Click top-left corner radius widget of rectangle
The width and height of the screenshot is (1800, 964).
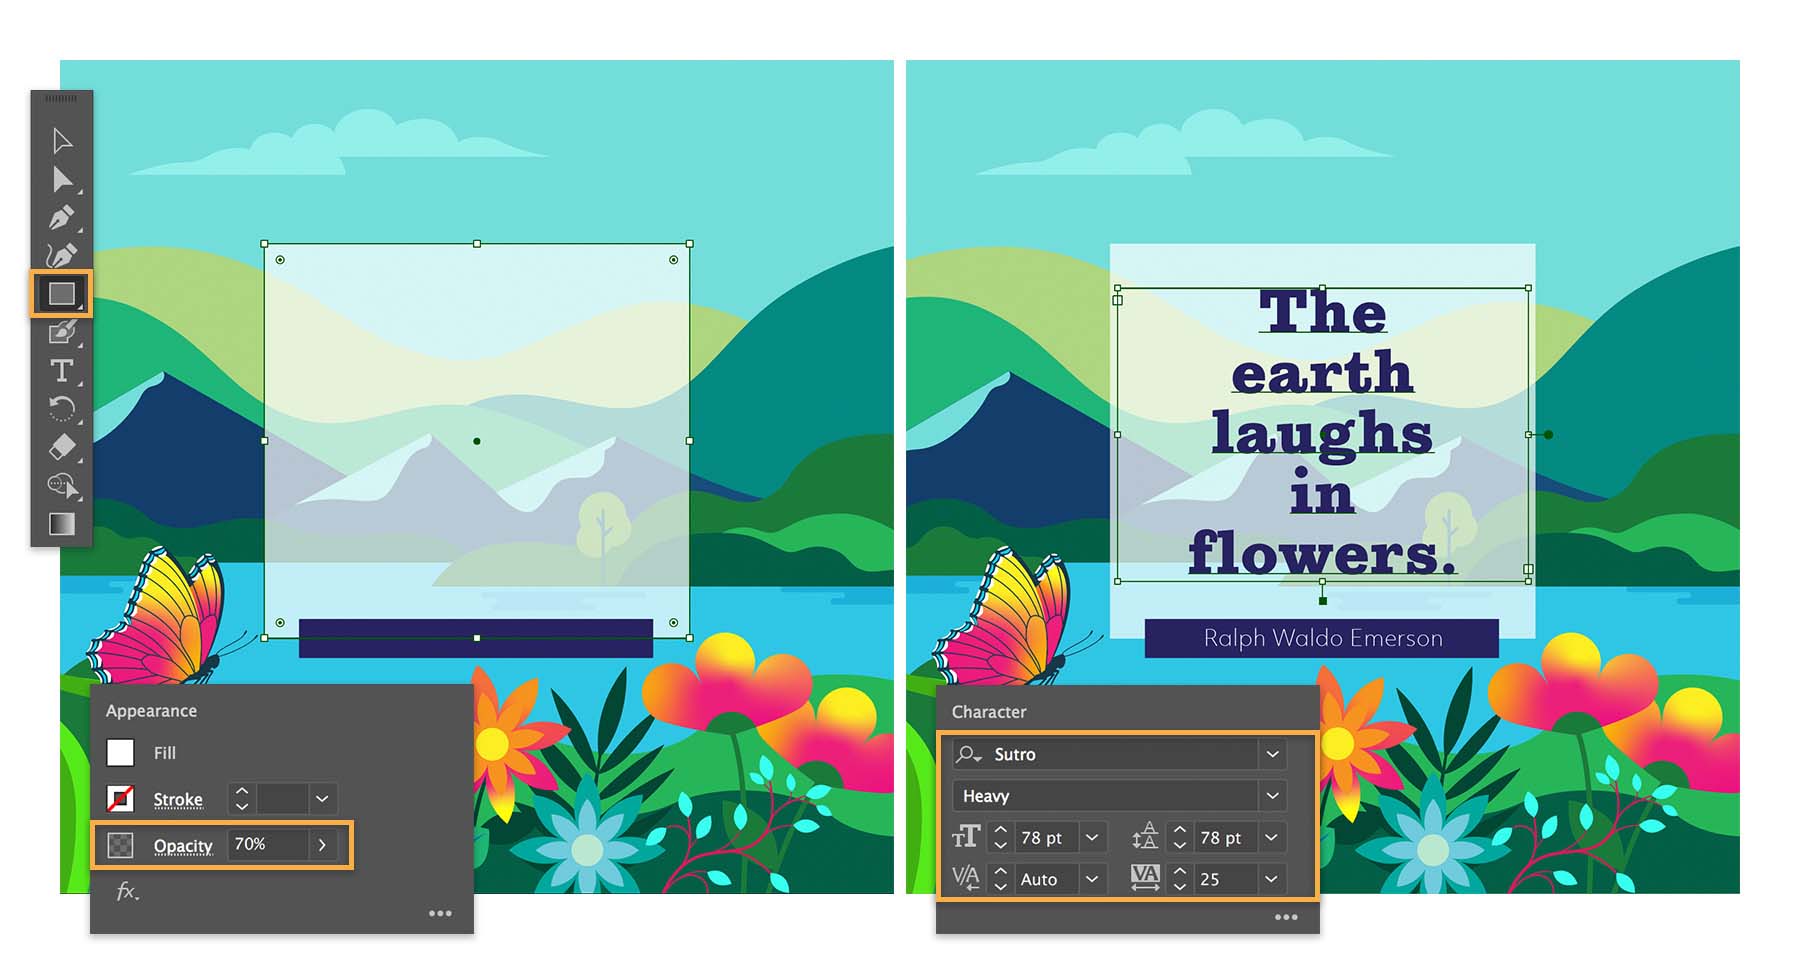[280, 260]
